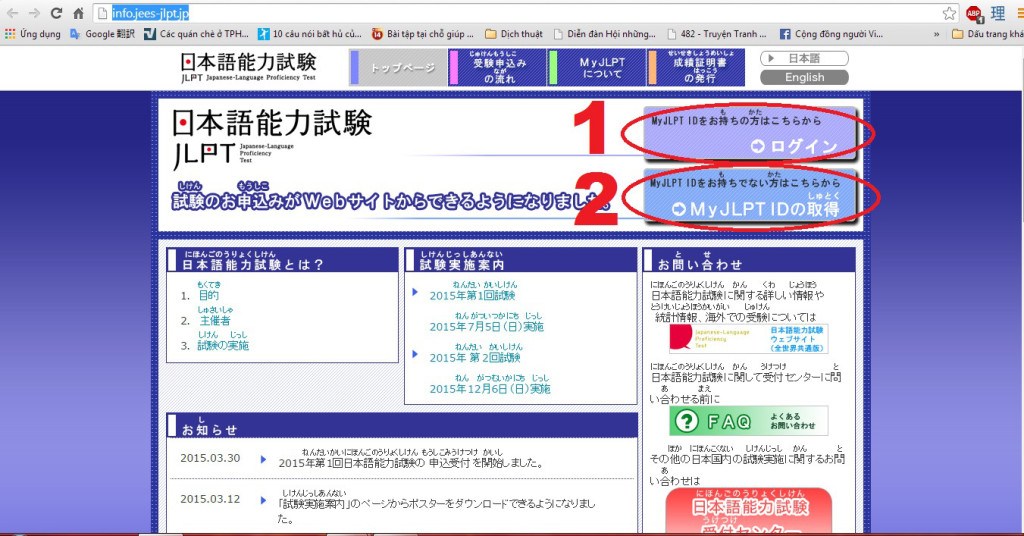Open the Dịch thuật bookmarks folder
The width and height of the screenshot is (1024, 536).
[x=514, y=34]
